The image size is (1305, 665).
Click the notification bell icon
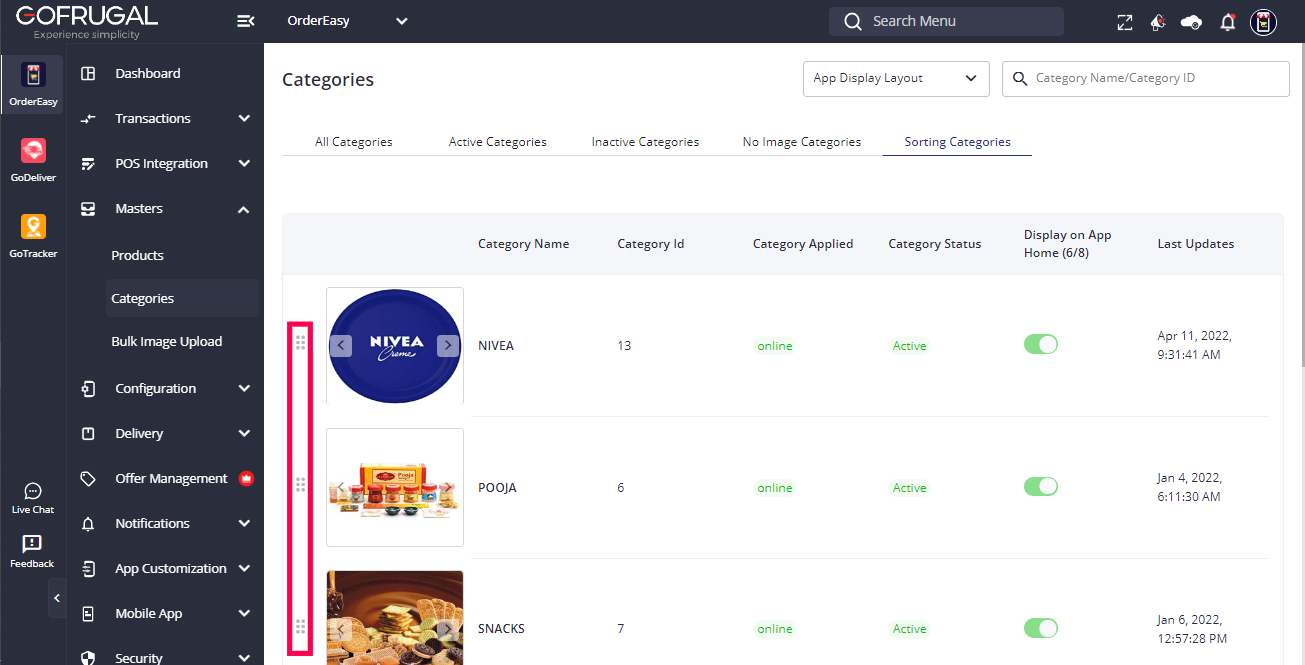pos(1228,21)
